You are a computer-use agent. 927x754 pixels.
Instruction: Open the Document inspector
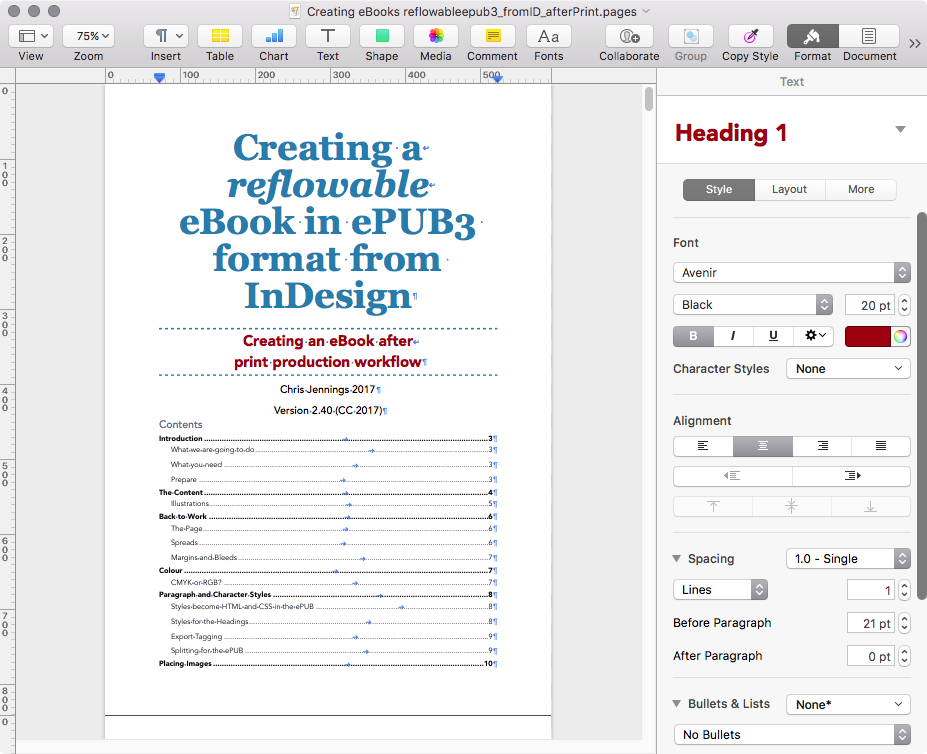point(869,36)
